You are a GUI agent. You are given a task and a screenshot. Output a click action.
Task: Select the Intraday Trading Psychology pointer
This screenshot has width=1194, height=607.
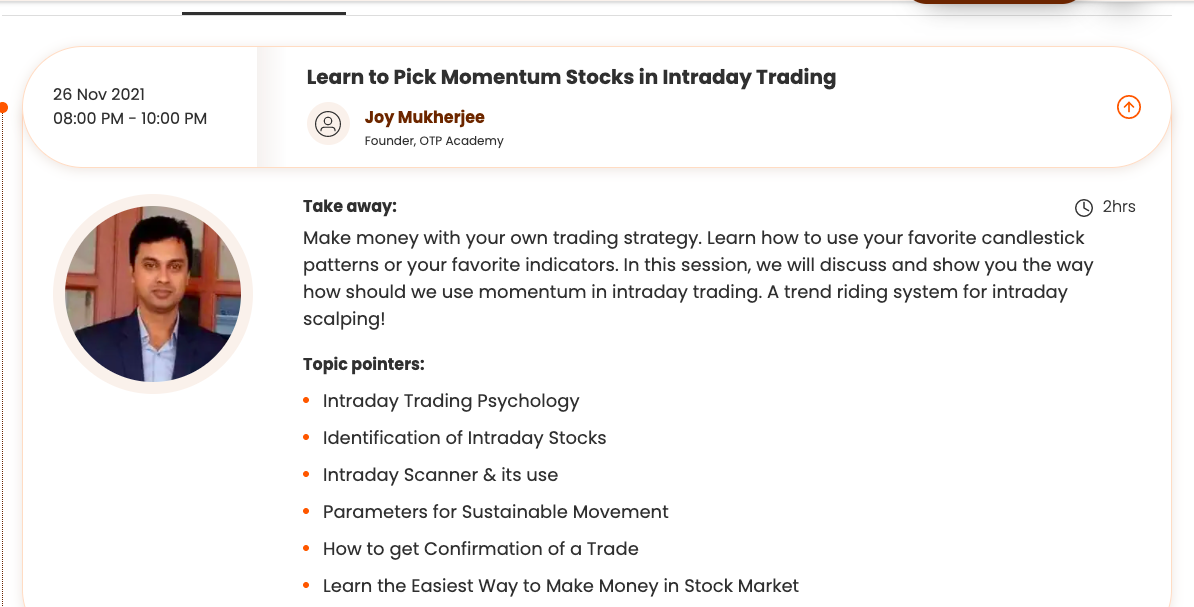tap(451, 401)
